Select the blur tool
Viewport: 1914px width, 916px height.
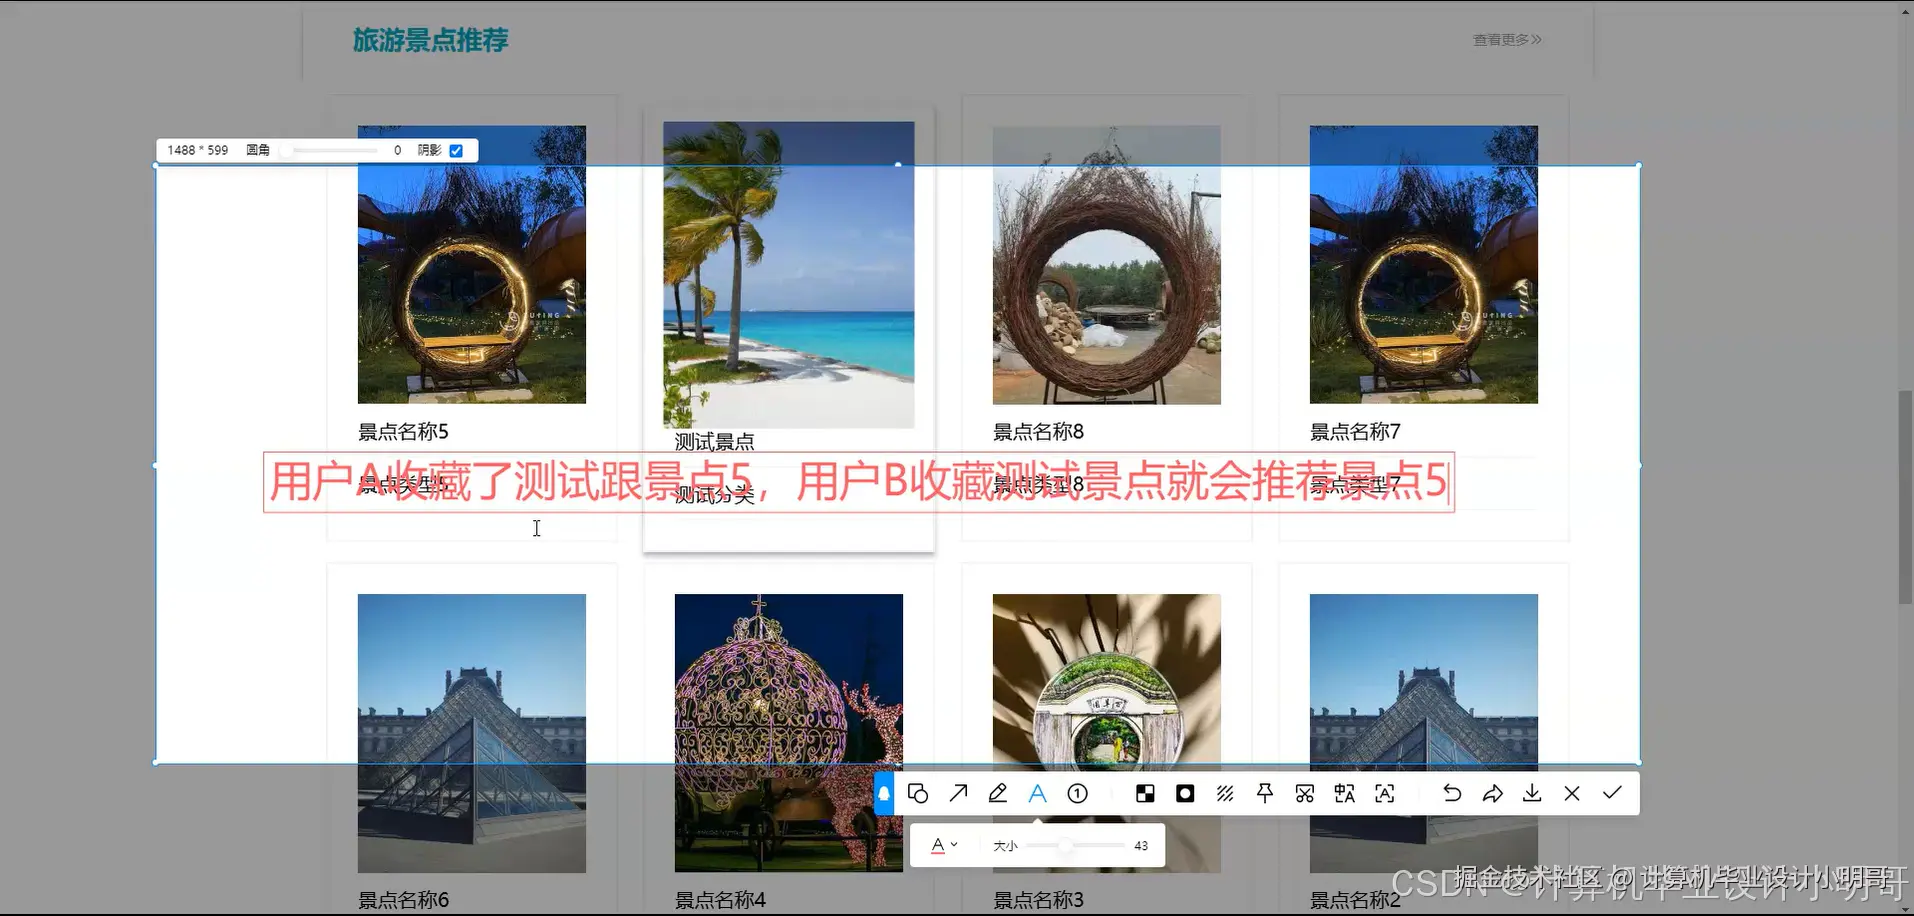pos(1185,792)
